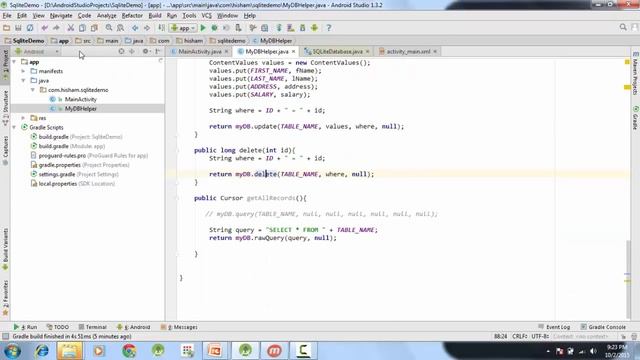Viewport: 640px width, 360px height.
Task: Click the Undo arrow icon
Action: pyautogui.click(x=44, y=28)
